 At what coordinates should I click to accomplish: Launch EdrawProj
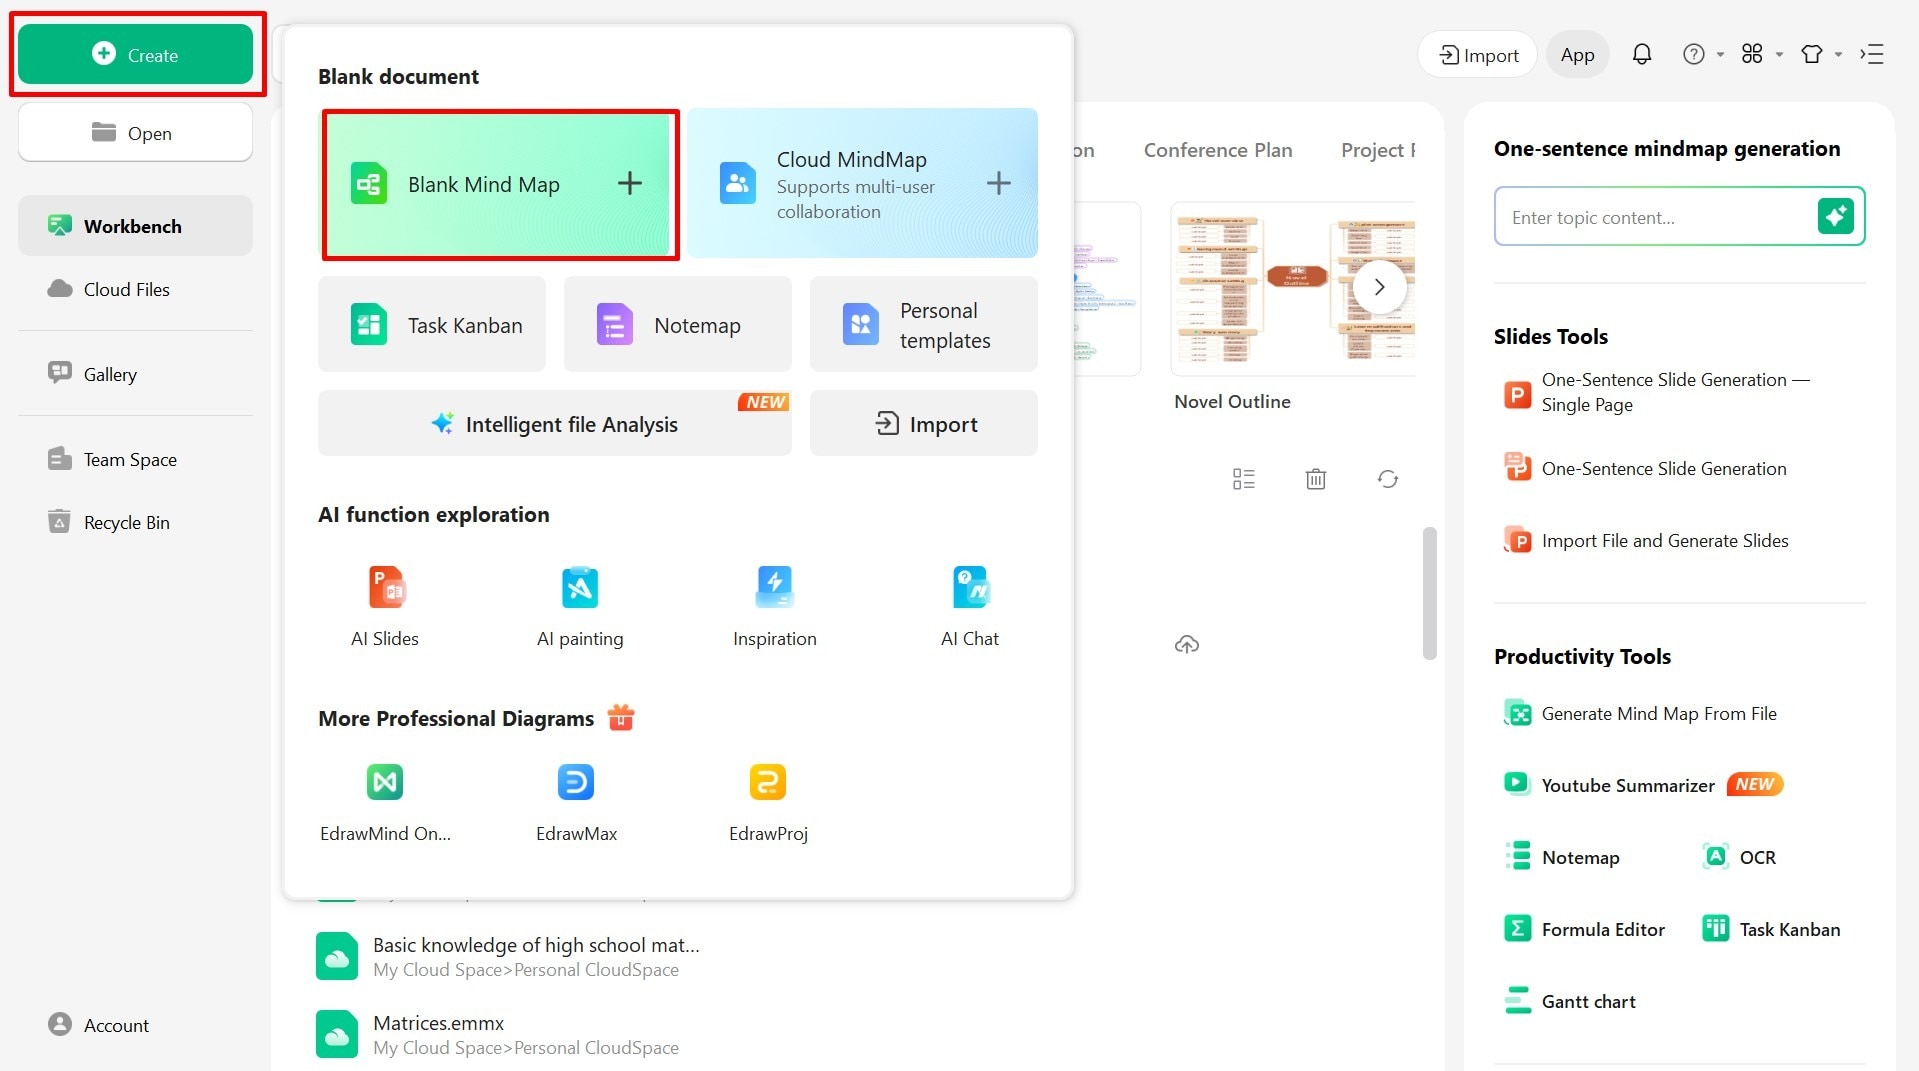(x=768, y=803)
